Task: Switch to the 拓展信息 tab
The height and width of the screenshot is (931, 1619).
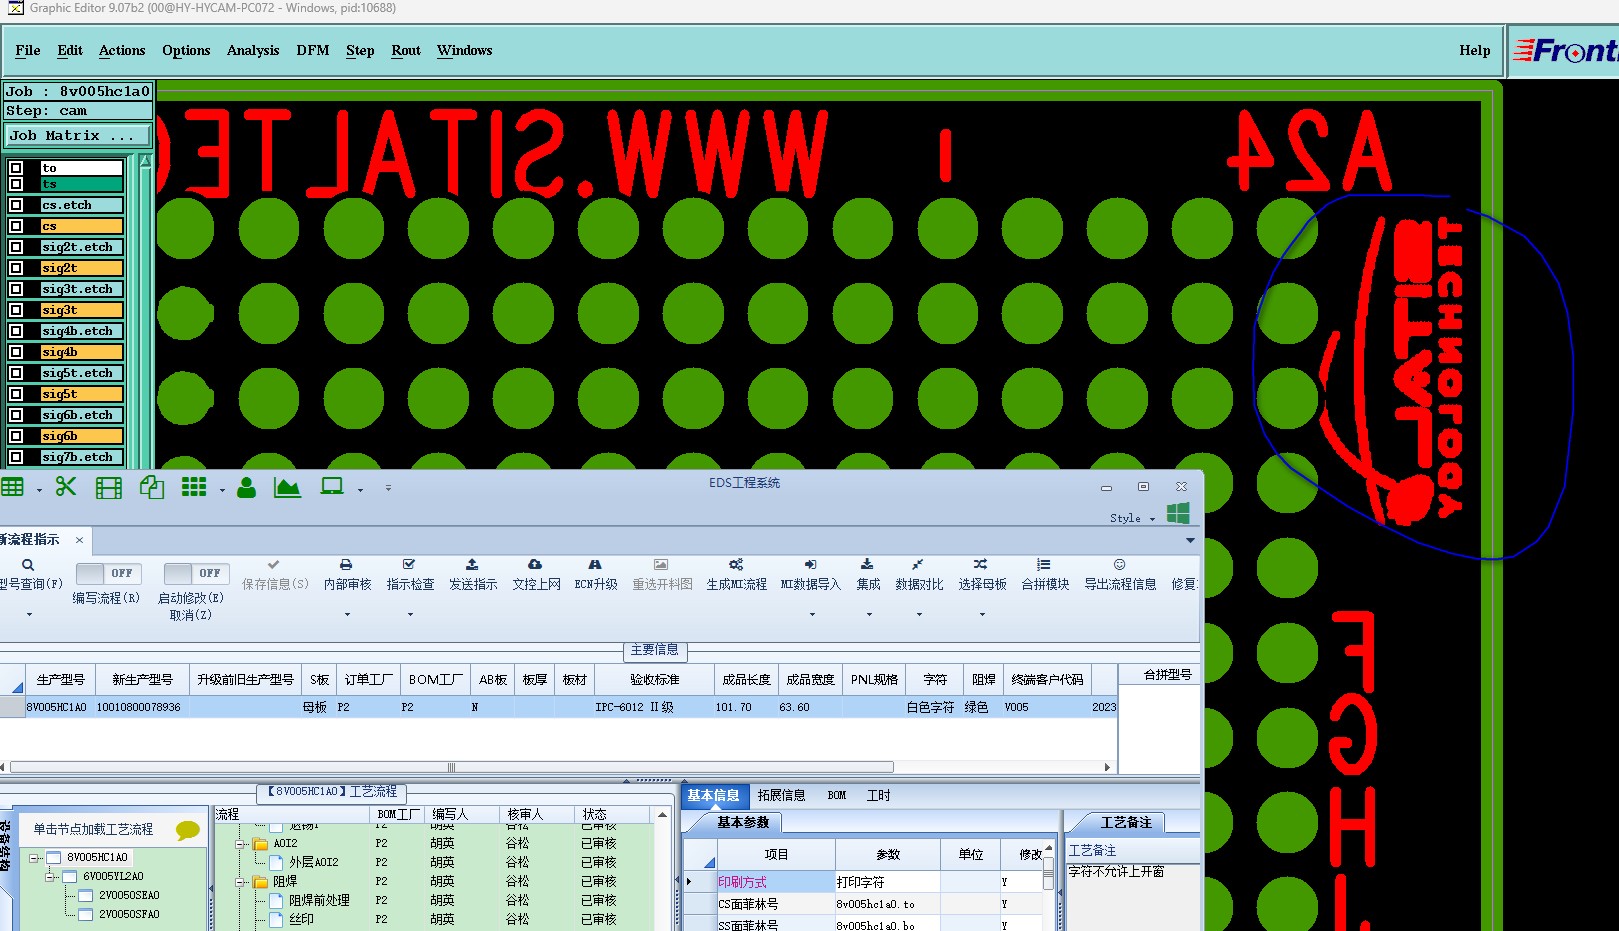Action: (x=781, y=796)
